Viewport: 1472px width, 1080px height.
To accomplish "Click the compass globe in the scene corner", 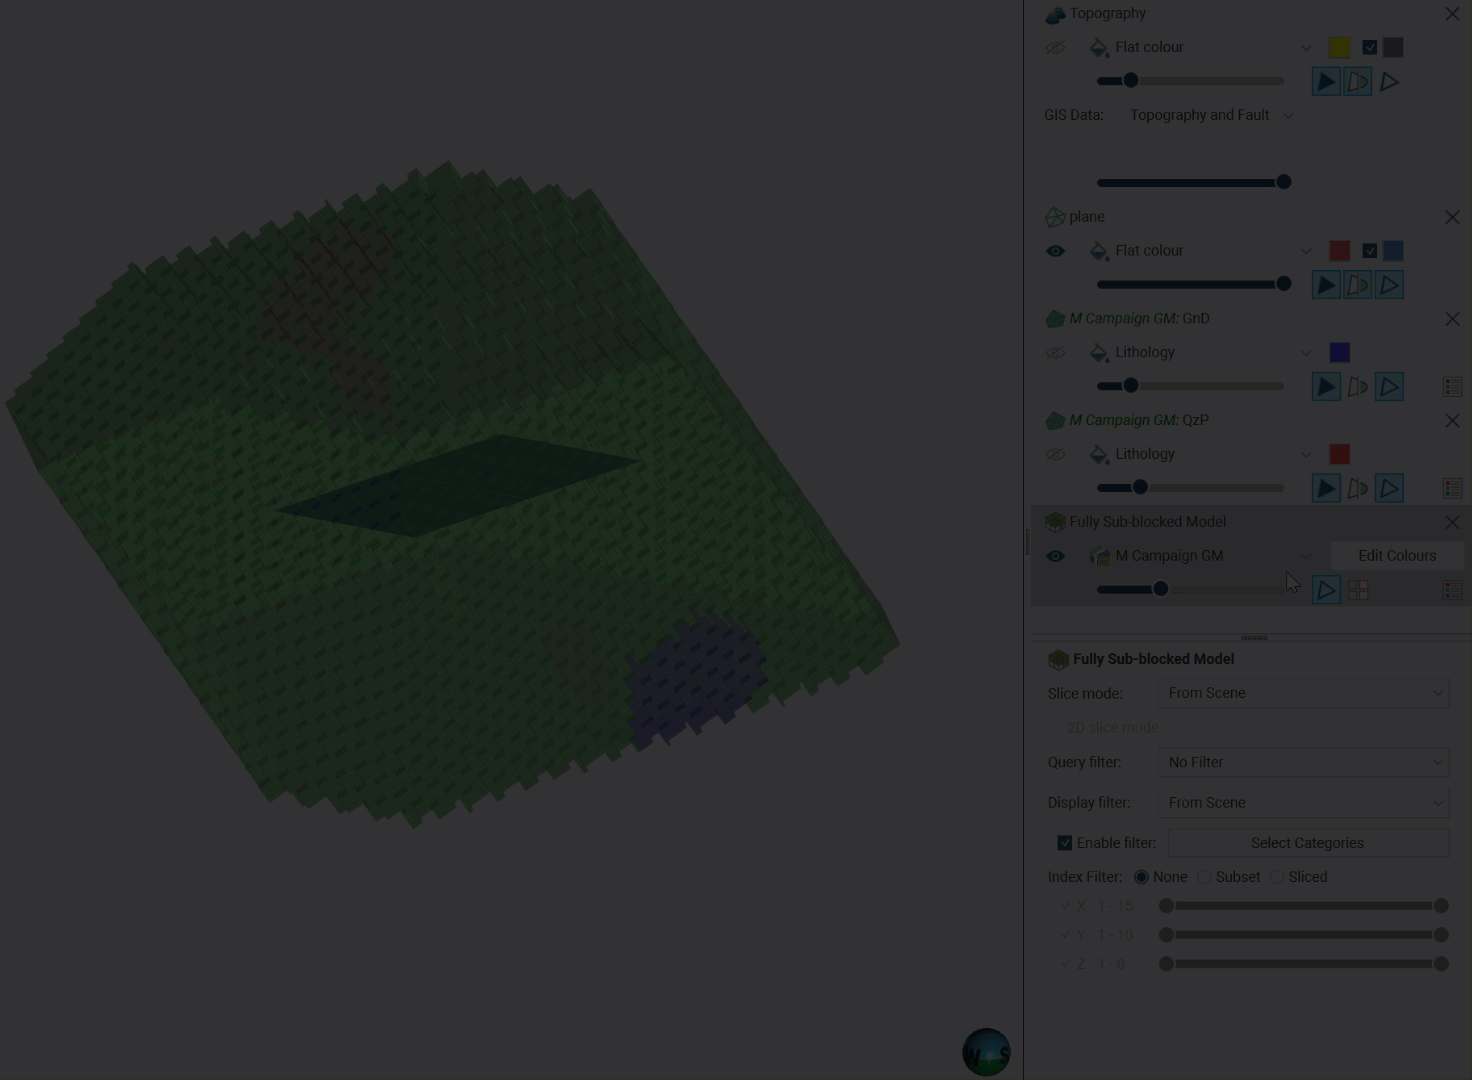I will [986, 1052].
